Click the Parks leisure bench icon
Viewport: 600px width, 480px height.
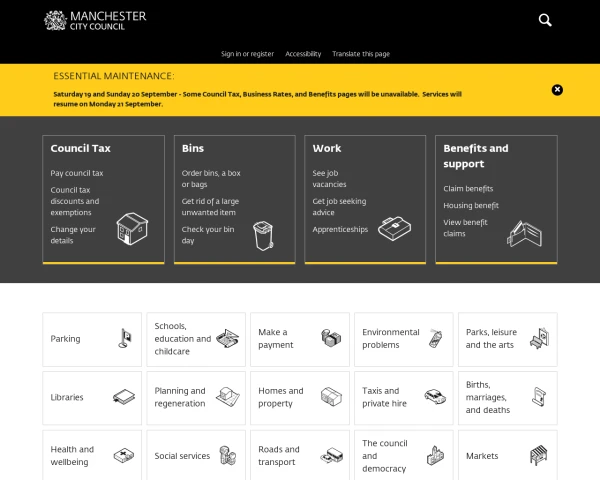[540, 338]
